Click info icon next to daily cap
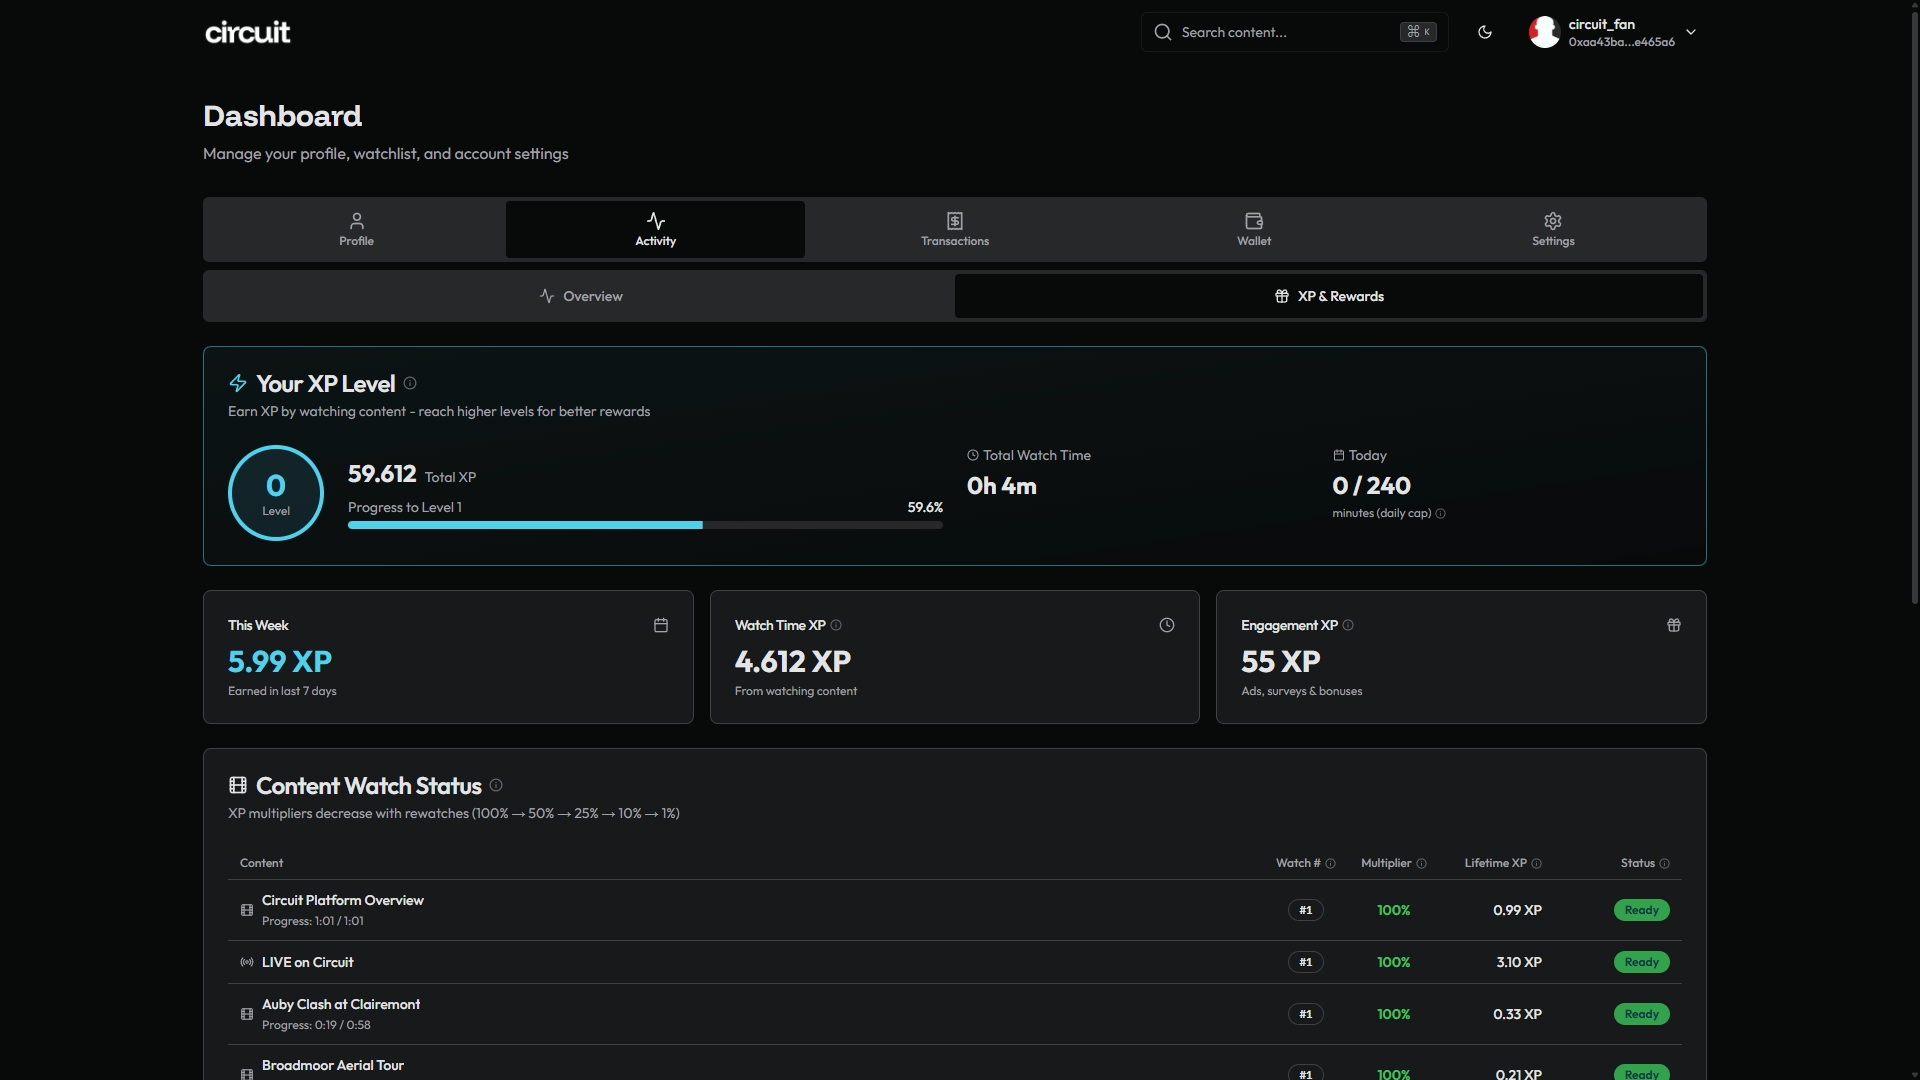Image resolution: width=1920 pixels, height=1080 pixels. [x=1440, y=514]
